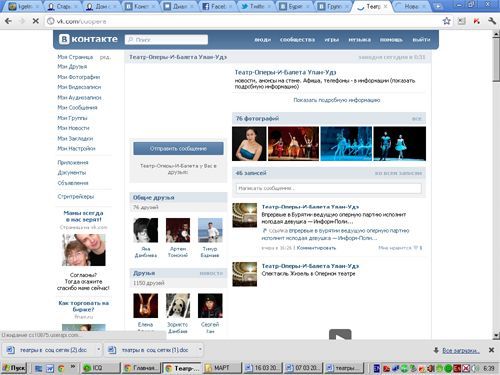This screenshot has height=375, width=500.
Task: Open Мои Новости in sidebar
Action: [73, 128]
